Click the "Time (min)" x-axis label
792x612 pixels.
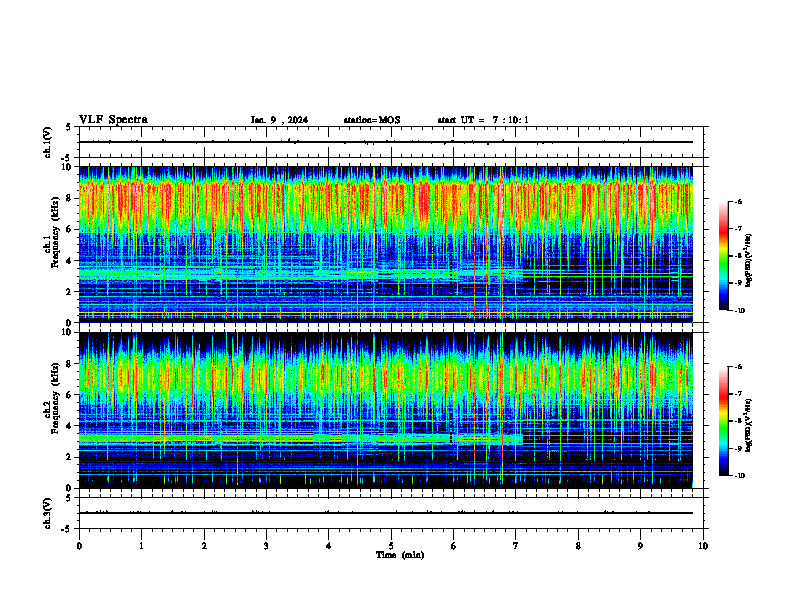[x=400, y=555]
